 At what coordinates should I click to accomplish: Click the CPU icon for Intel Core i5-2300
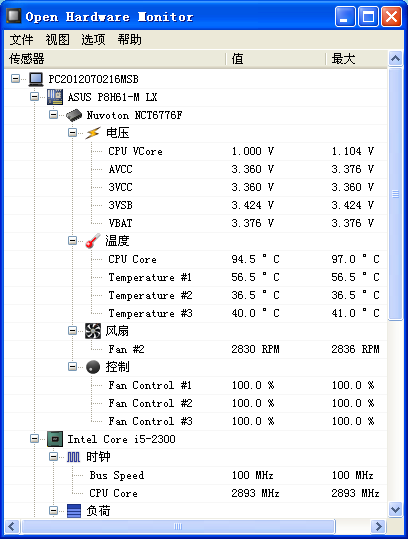click(x=55, y=439)
